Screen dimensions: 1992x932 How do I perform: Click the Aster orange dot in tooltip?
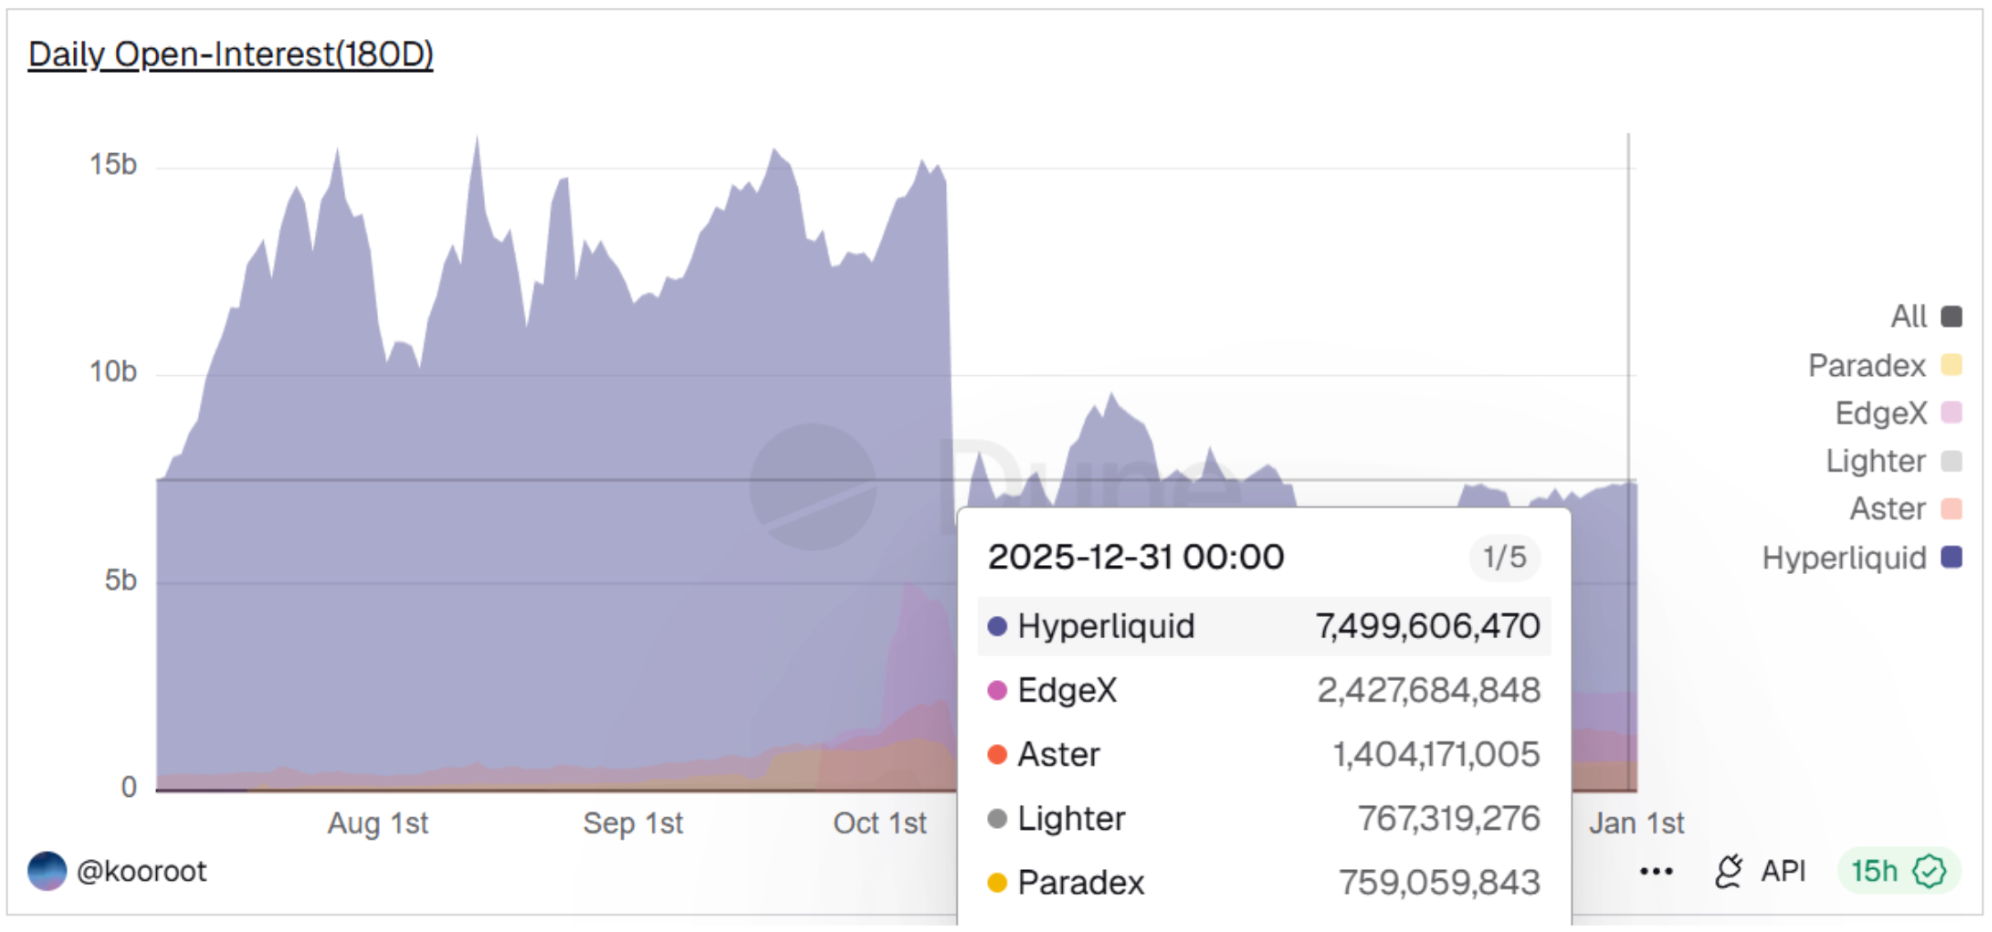997,754
